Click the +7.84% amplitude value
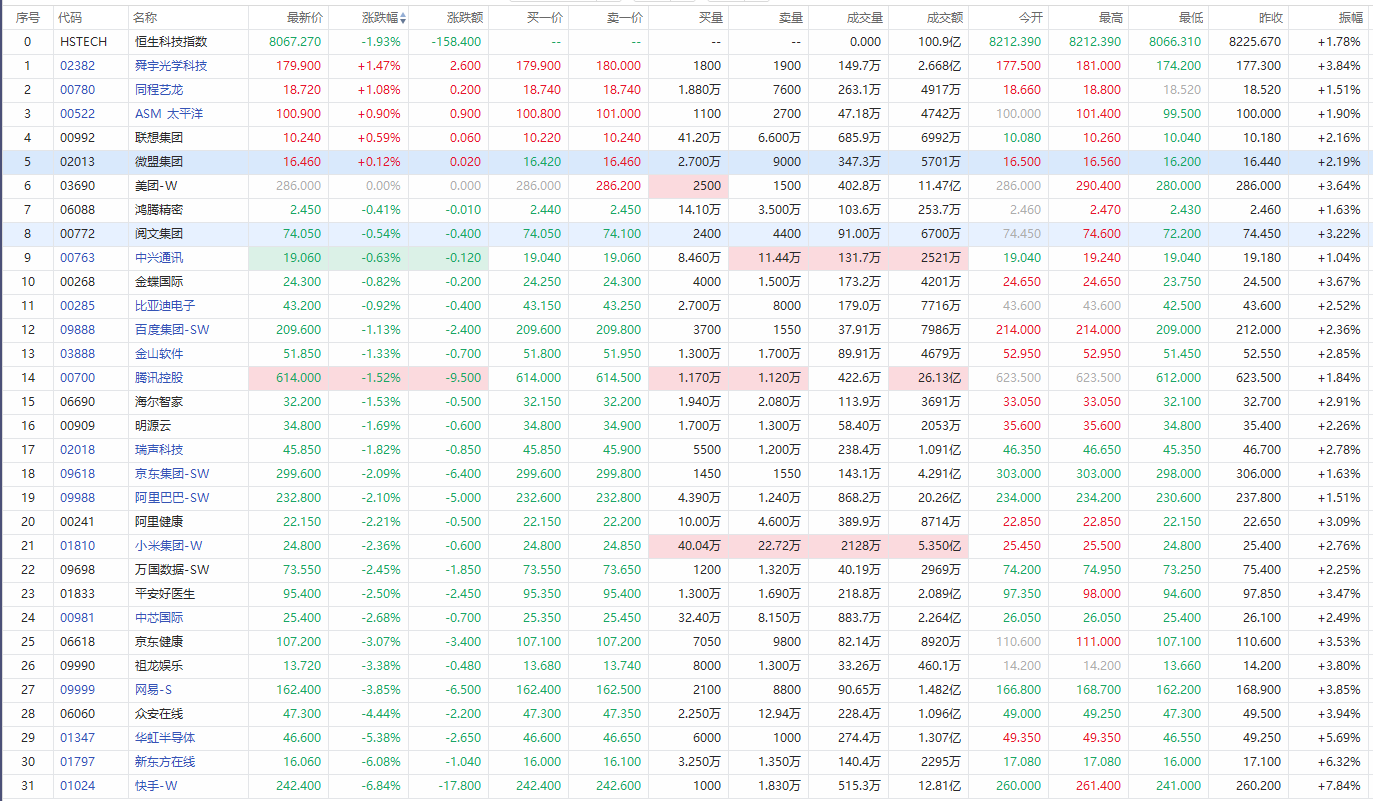1373x801 pixels. pos(1340,786)
